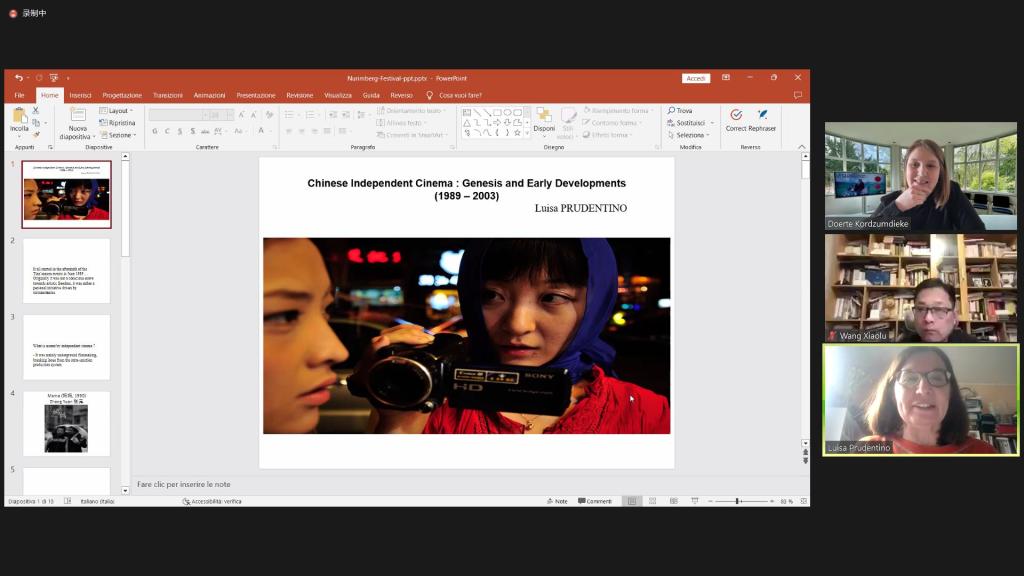This screenshot has height=576, width=1024.
Task: Open the Incolla paste options arrow
Action: pos(19,136)
